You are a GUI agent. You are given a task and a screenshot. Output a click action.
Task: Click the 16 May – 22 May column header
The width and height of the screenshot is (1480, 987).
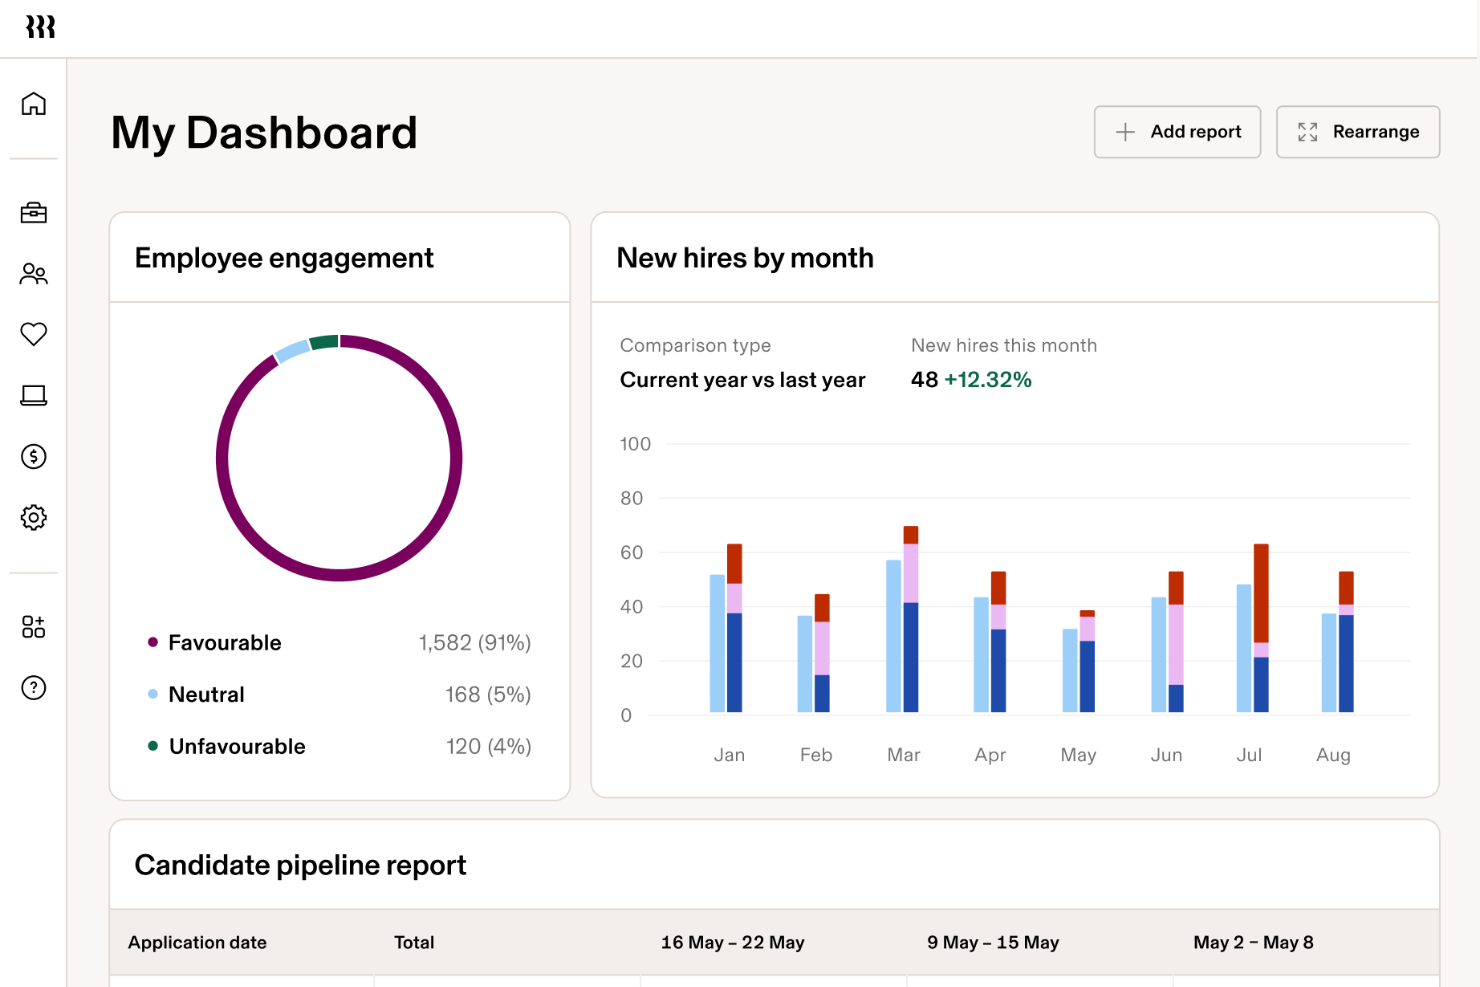click(732, 941)
